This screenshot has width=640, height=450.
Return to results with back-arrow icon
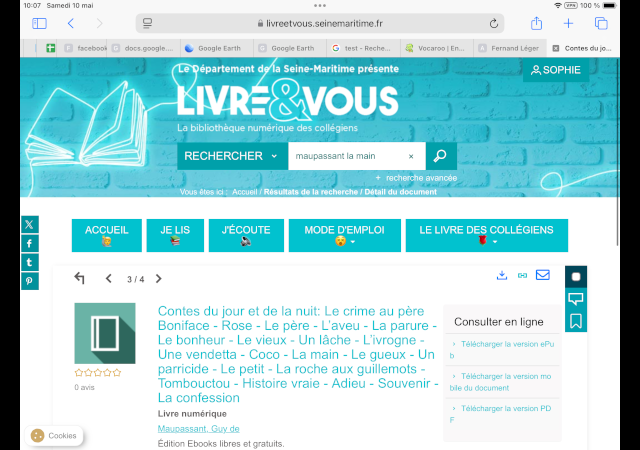80,278
